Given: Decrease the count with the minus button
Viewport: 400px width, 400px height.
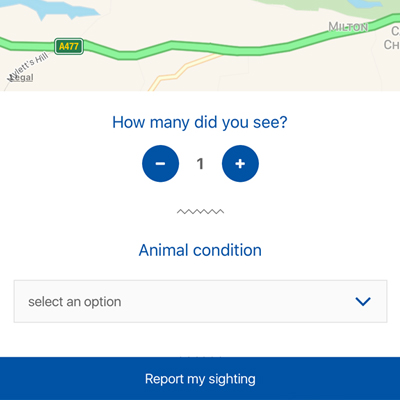Looking at the screenshot, I should 160,164.
